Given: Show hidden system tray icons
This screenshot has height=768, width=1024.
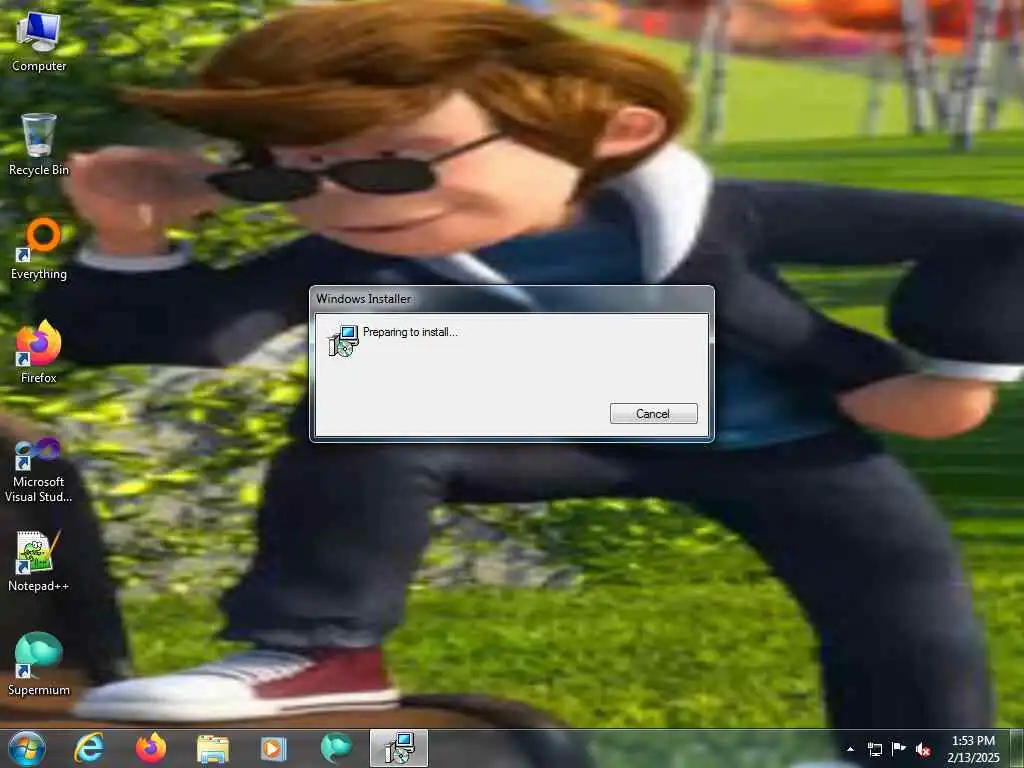Looking at the screenshot, I should coord(850,749).
